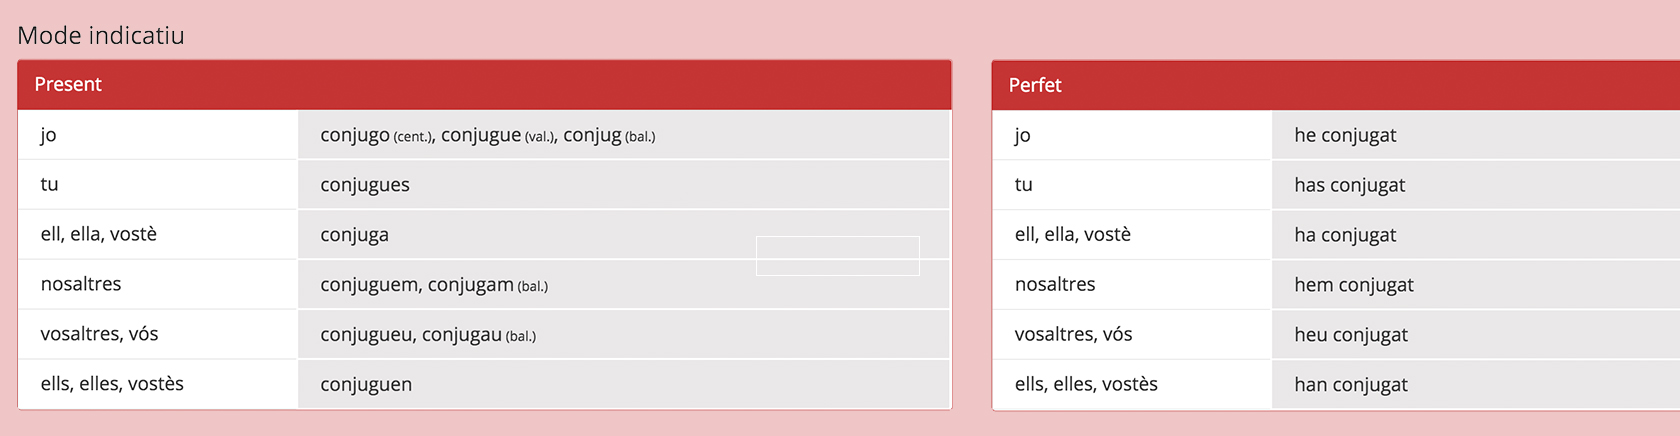Click the Balearic form conjugau
The image size is (1680, 436).
click(x=461, y=335)
